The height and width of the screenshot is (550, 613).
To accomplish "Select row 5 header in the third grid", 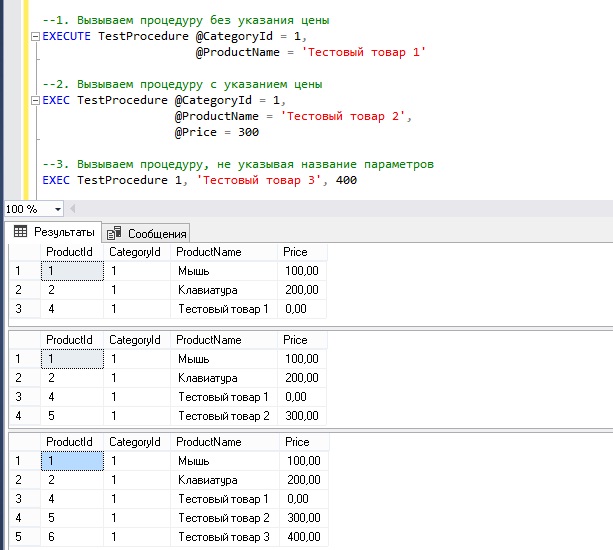I will tap(19, 537).
